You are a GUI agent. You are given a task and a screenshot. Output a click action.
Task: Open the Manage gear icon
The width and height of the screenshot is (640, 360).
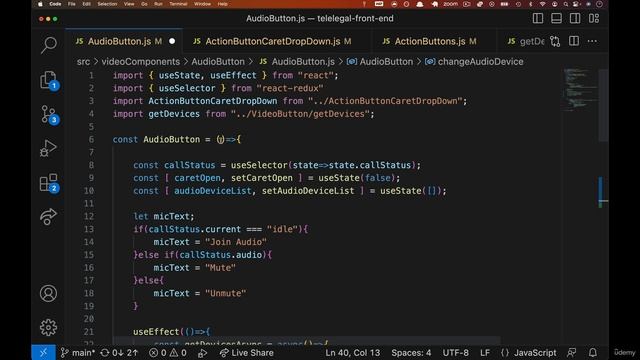pyautogui.click(x=48, y=327)
